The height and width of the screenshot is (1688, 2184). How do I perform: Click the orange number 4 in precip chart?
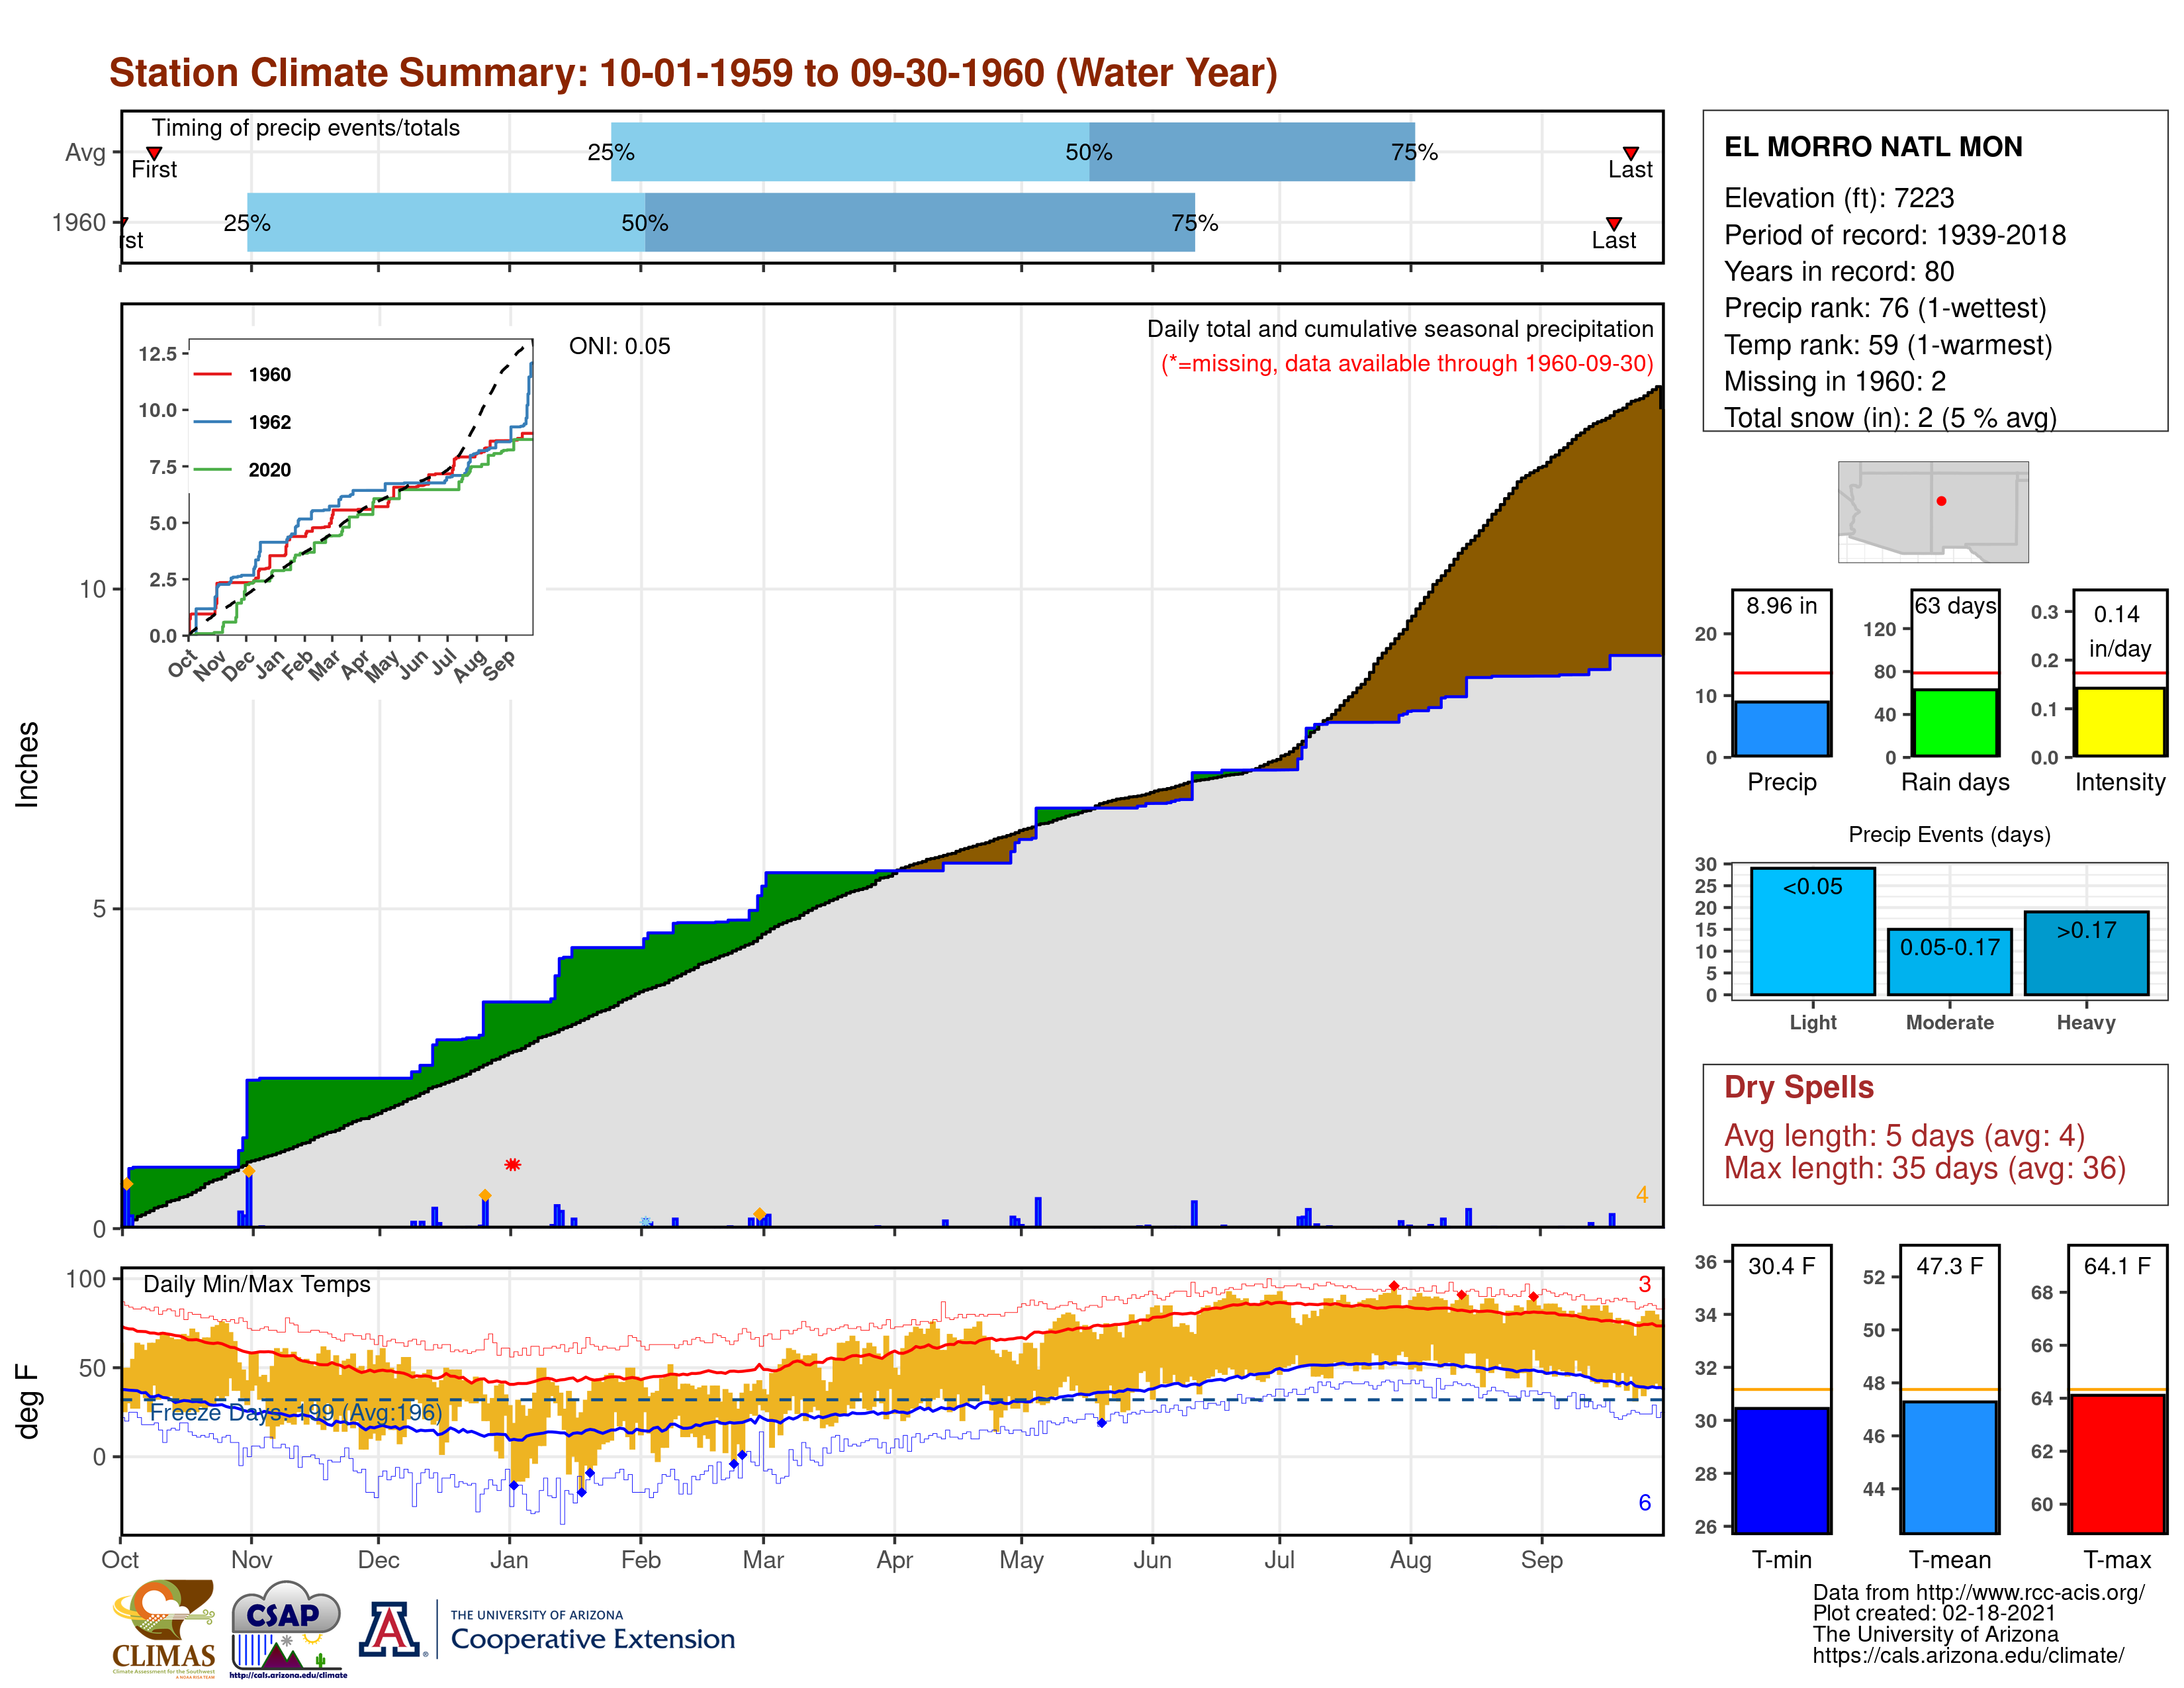pyautogui.click(x=1642, y=1195)
